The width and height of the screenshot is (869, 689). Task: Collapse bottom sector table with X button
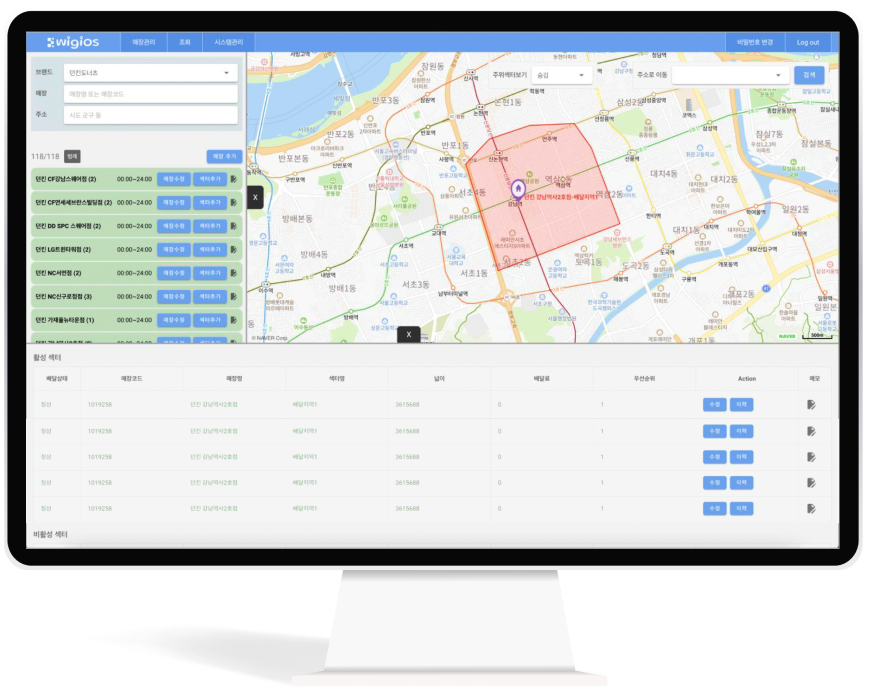[409, 334]
